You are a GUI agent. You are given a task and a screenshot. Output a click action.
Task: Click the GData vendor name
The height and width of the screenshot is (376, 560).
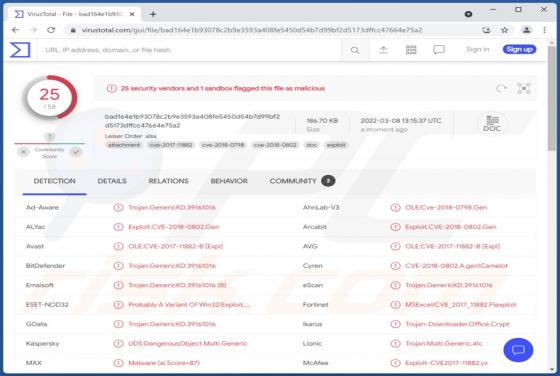coord(36,324)
